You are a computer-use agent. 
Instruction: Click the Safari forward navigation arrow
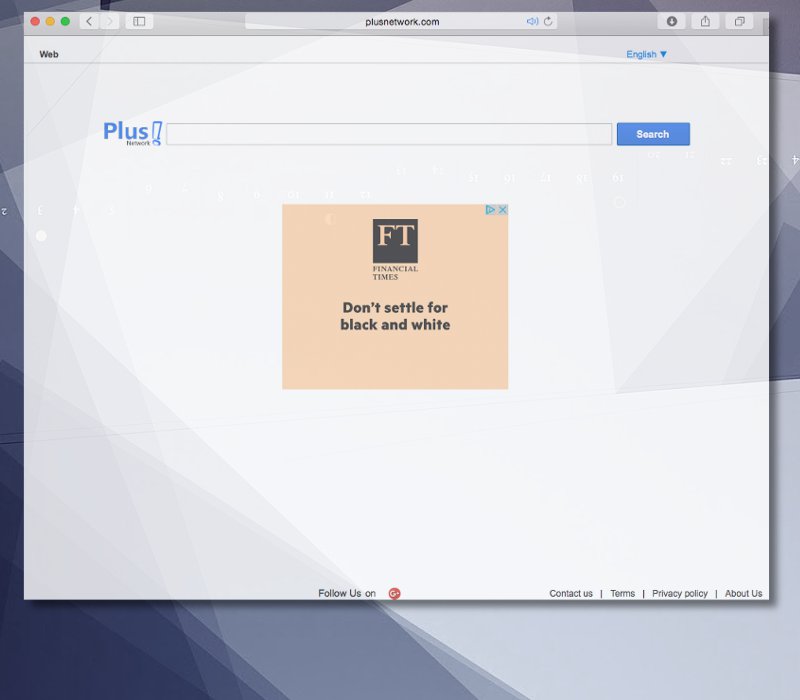point(110,21)
